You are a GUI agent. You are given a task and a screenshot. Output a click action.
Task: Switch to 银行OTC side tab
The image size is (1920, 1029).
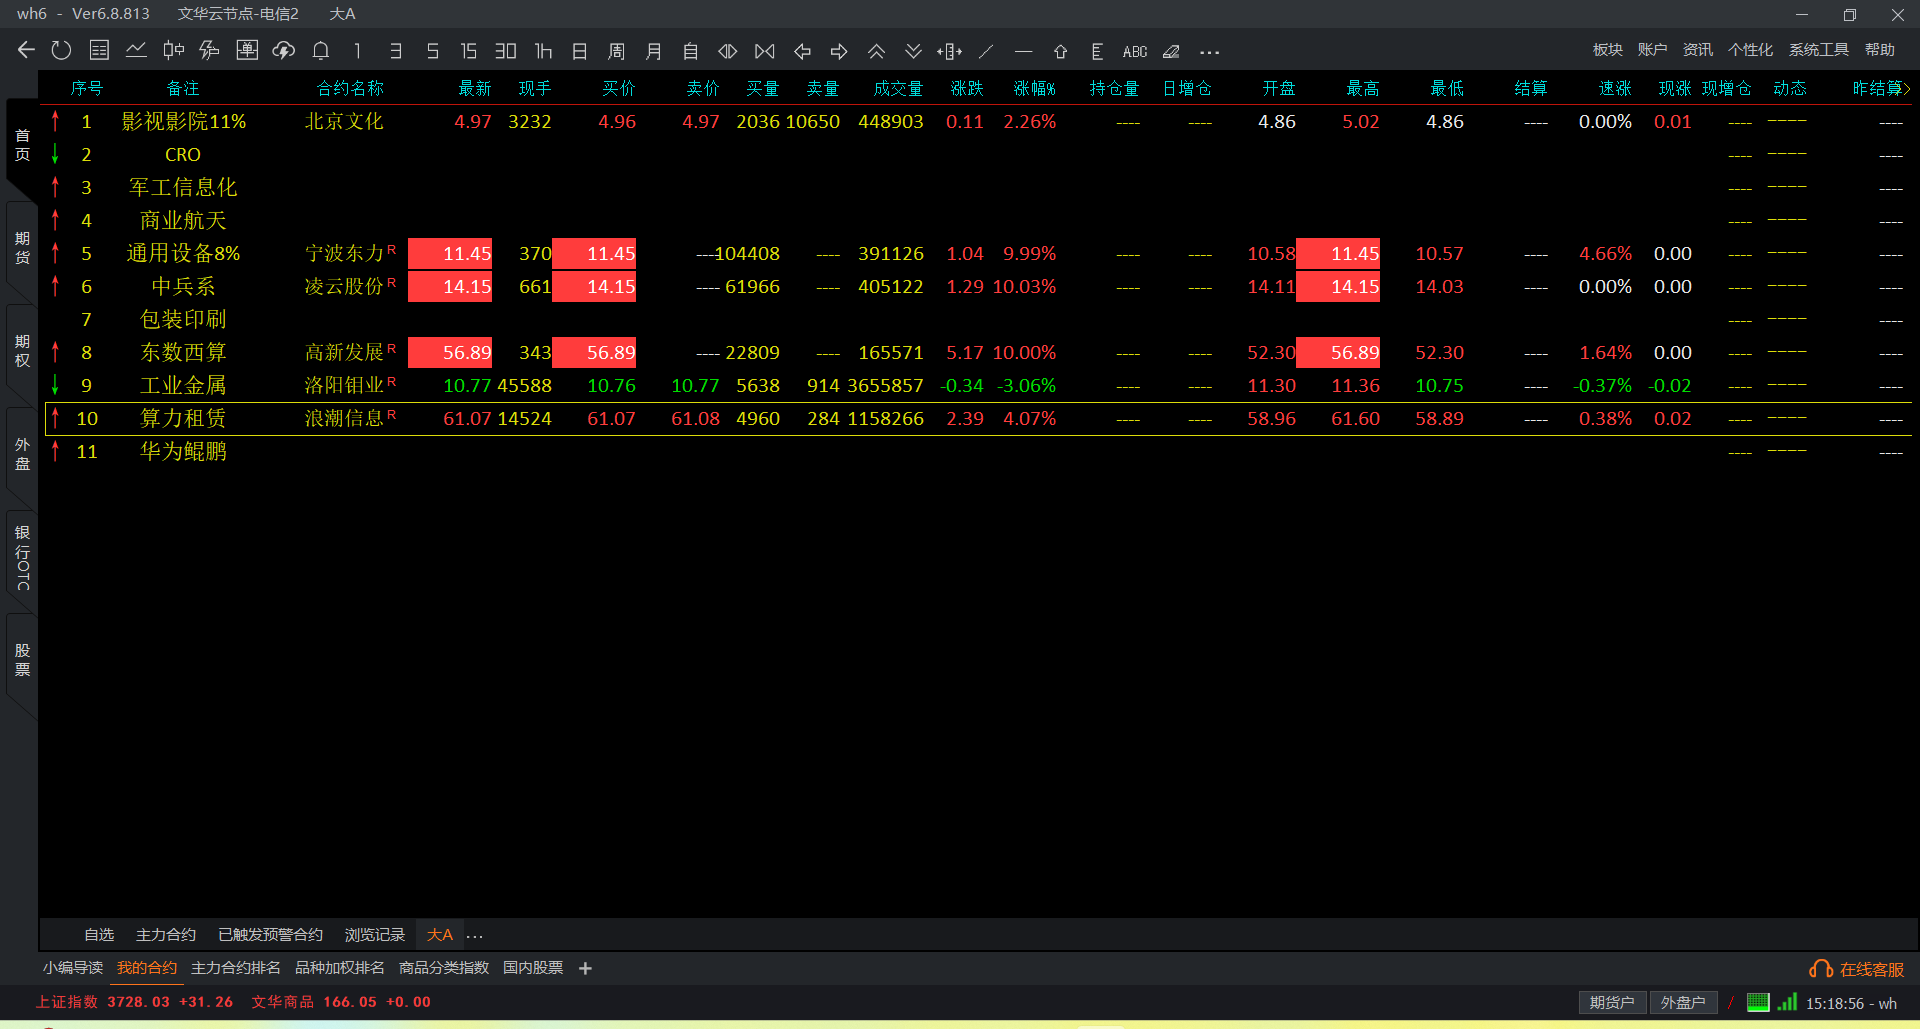22,557
